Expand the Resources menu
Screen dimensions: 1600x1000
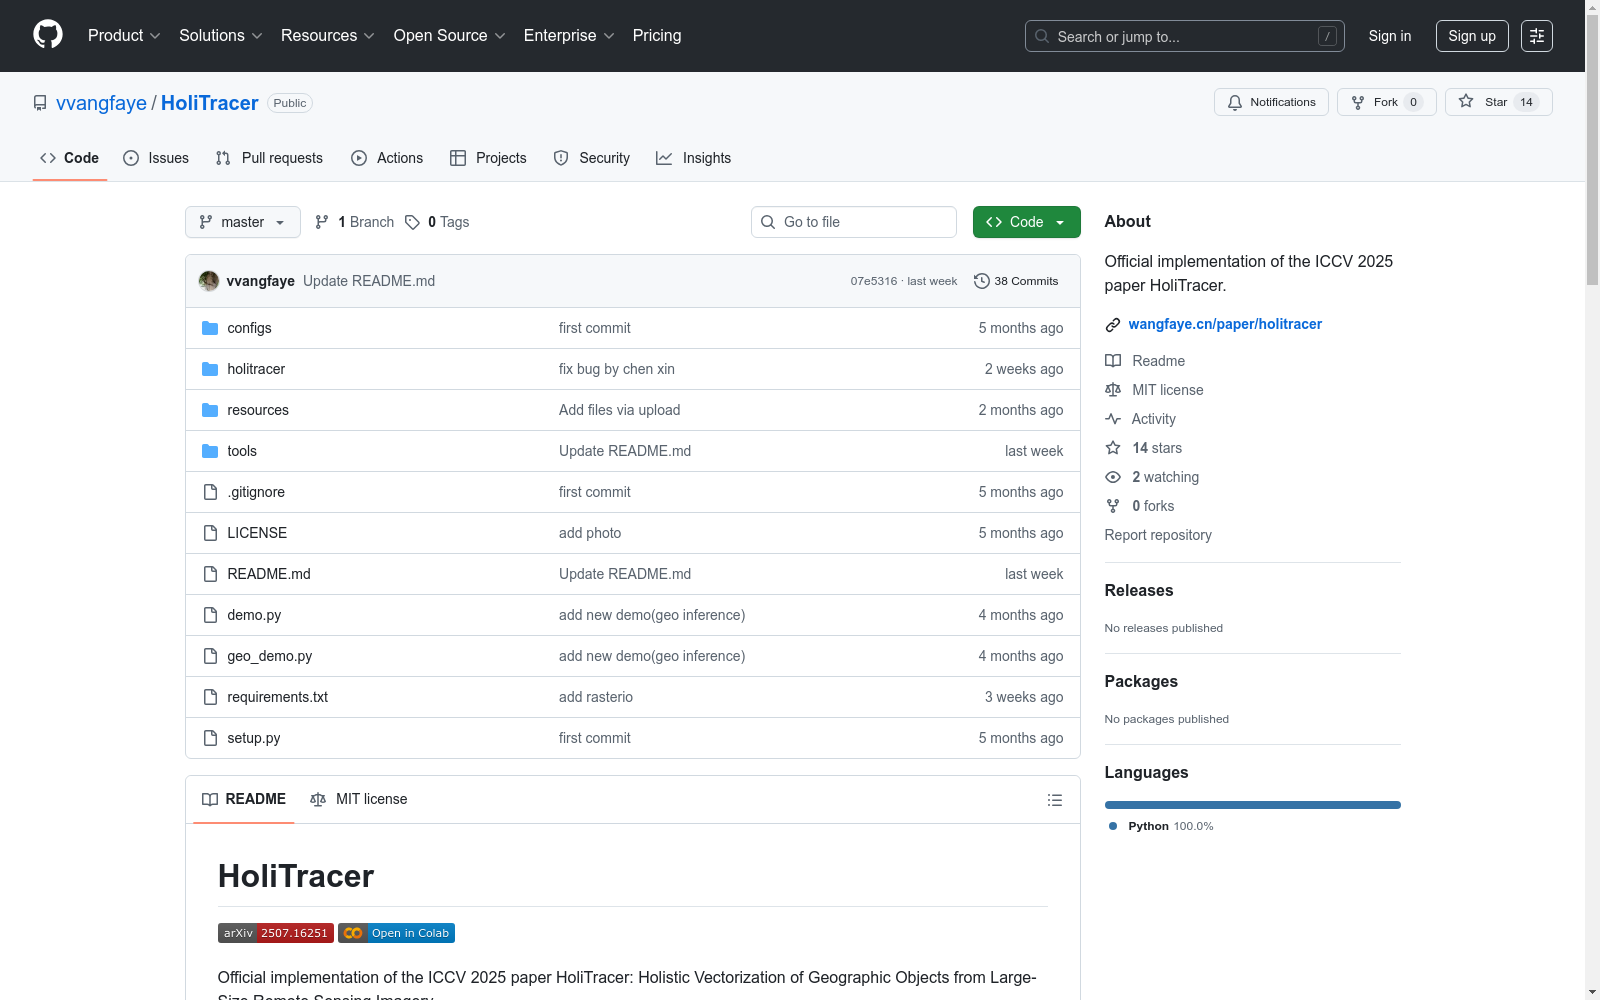coord(328,36)
